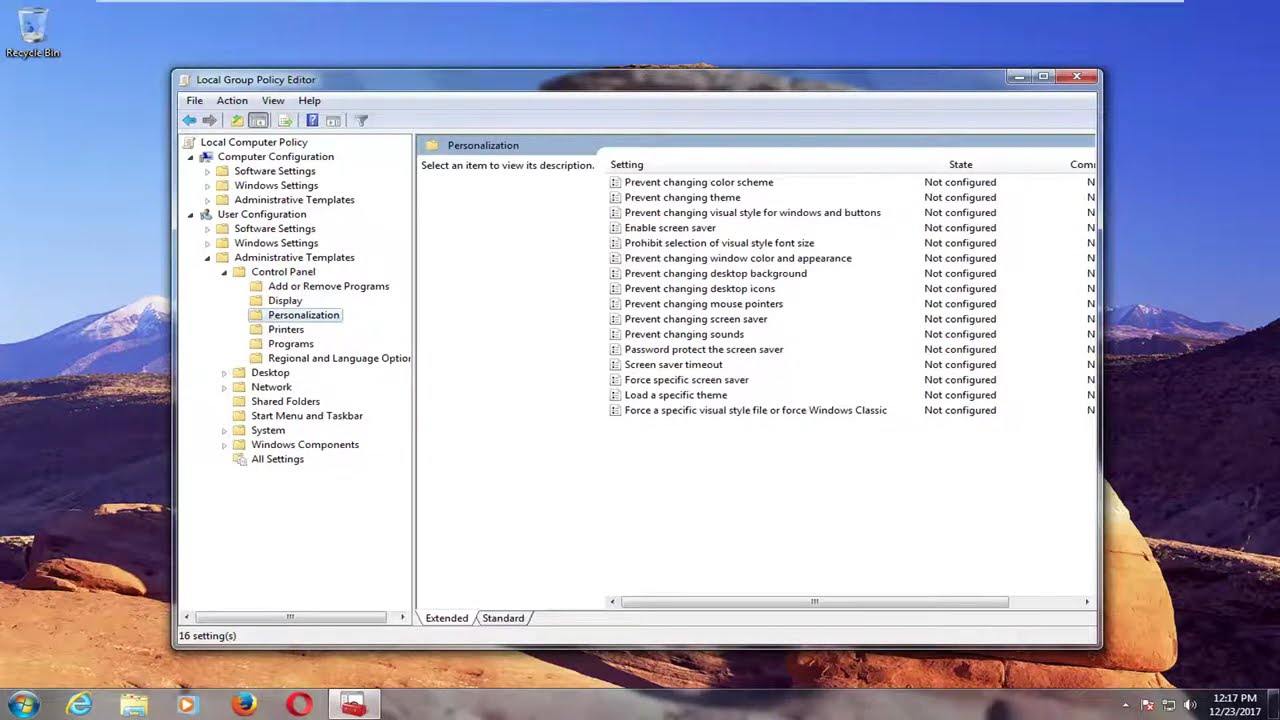The width and height of the screenshot is (1280, 720).
Task: Select Add or Remove Programs tree item
Action: 328,286
